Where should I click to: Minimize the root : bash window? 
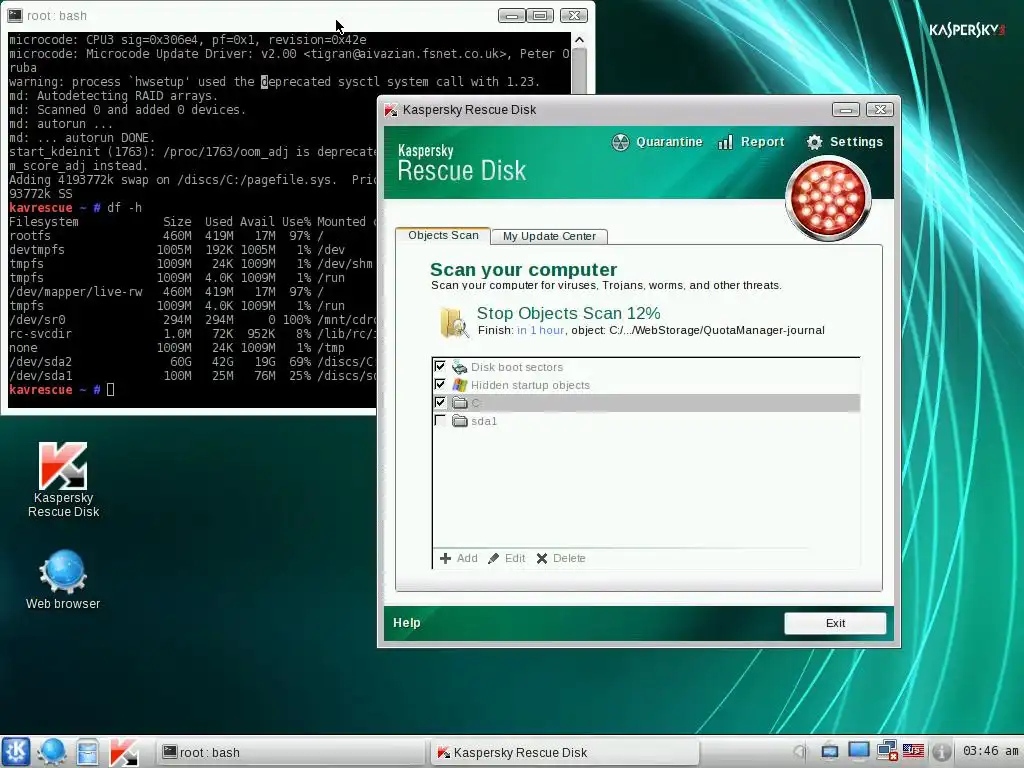[511, 16]
